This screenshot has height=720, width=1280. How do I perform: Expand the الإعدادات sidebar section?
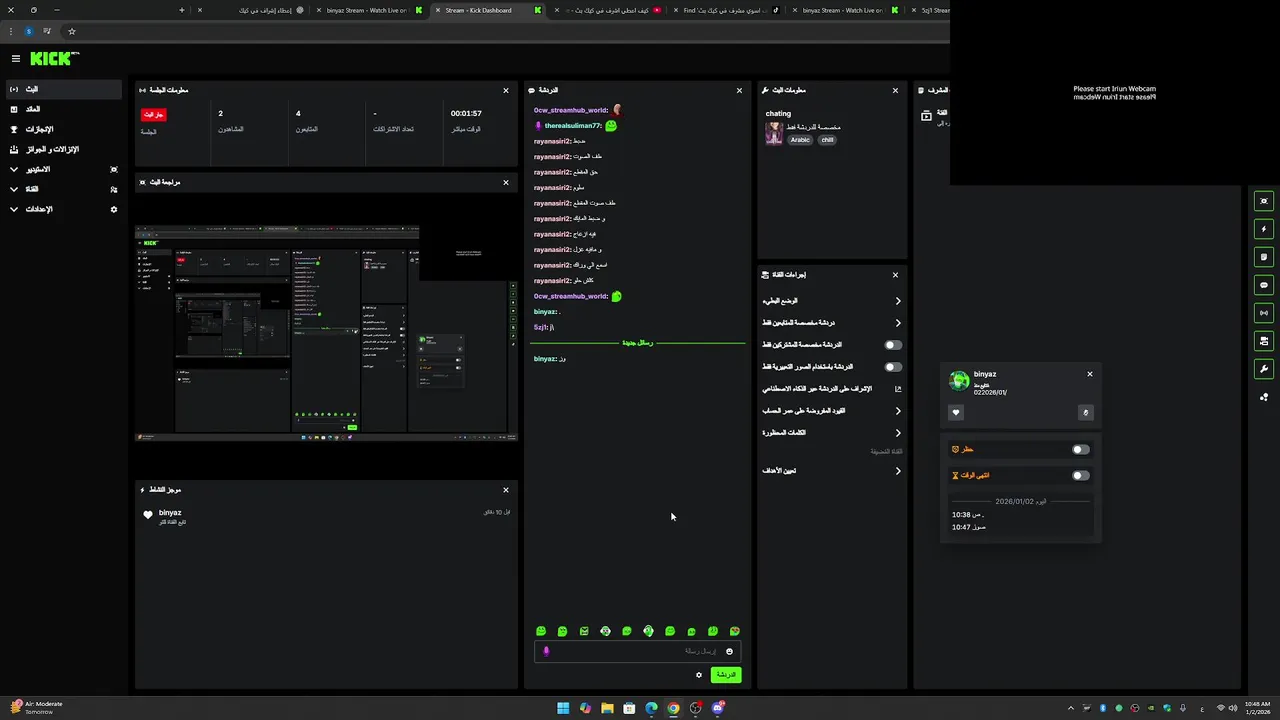click(x=64, y=209)
